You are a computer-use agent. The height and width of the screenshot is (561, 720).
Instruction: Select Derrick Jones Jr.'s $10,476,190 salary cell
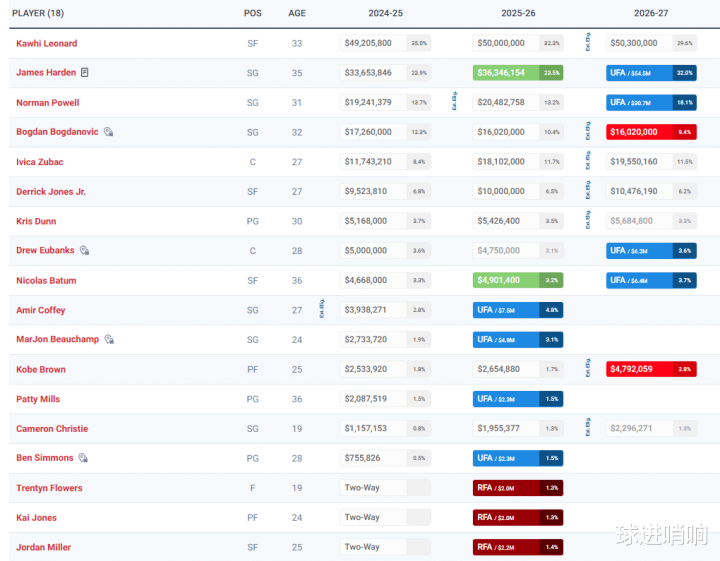click(x=651, y=191)
